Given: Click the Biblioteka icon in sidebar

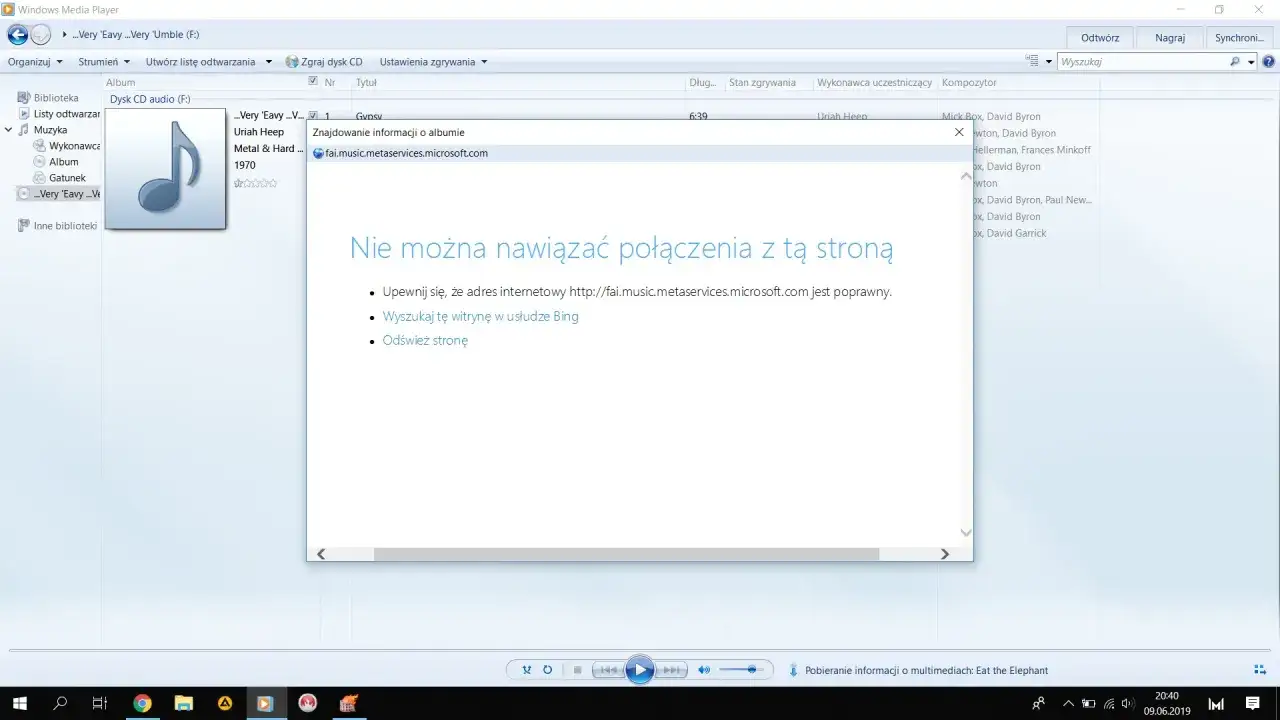Looking at the screenshot, I should click(25, 97).
